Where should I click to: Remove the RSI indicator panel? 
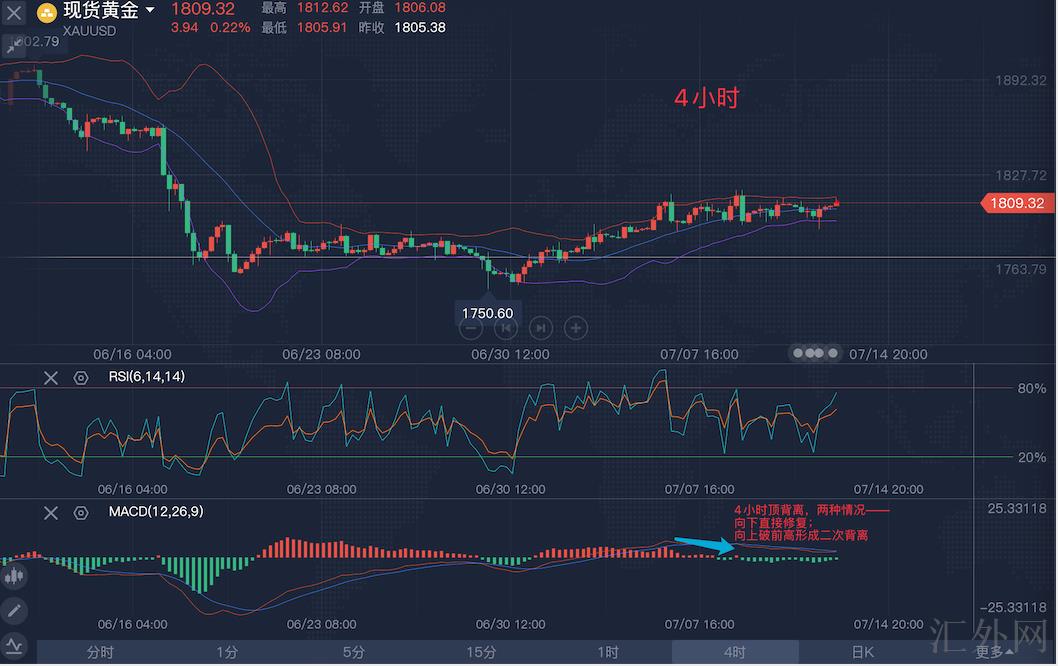click(51, 377)
